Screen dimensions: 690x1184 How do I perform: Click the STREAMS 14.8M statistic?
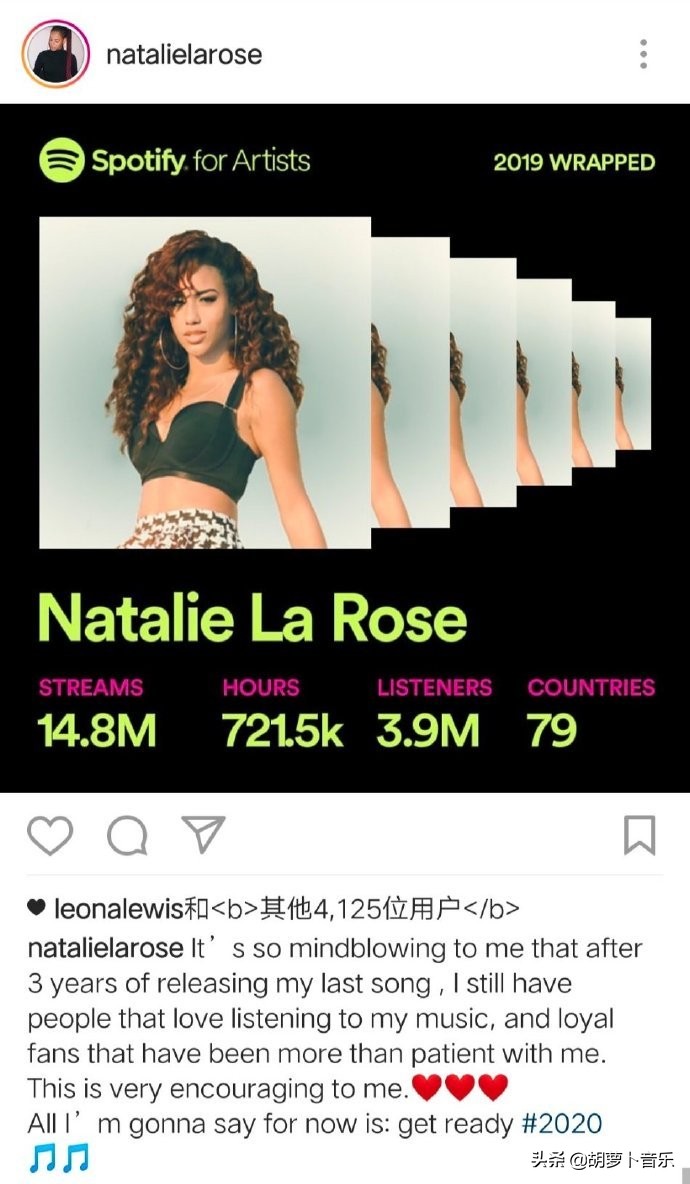click(97, 712)
